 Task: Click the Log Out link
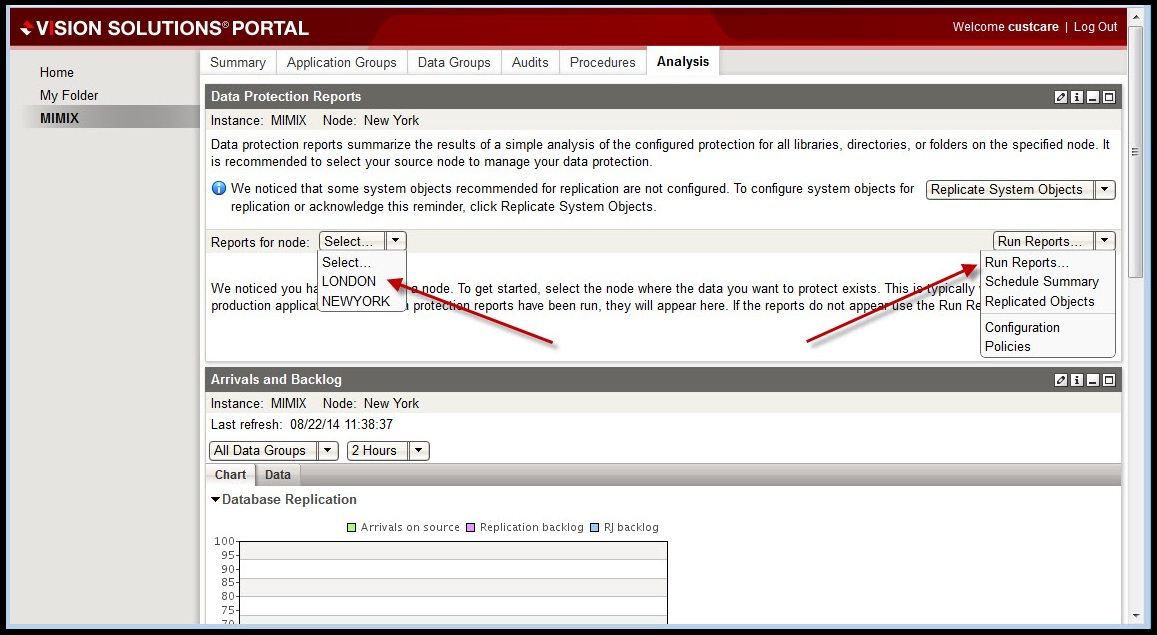tap(1095, 27)
